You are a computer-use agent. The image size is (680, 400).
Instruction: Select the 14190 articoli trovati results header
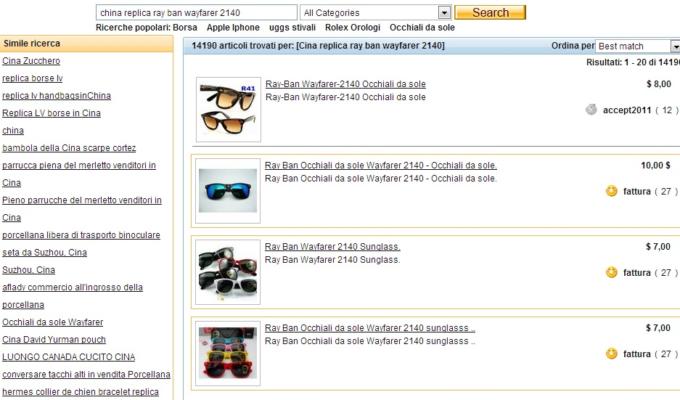click(x=318, y=46)
